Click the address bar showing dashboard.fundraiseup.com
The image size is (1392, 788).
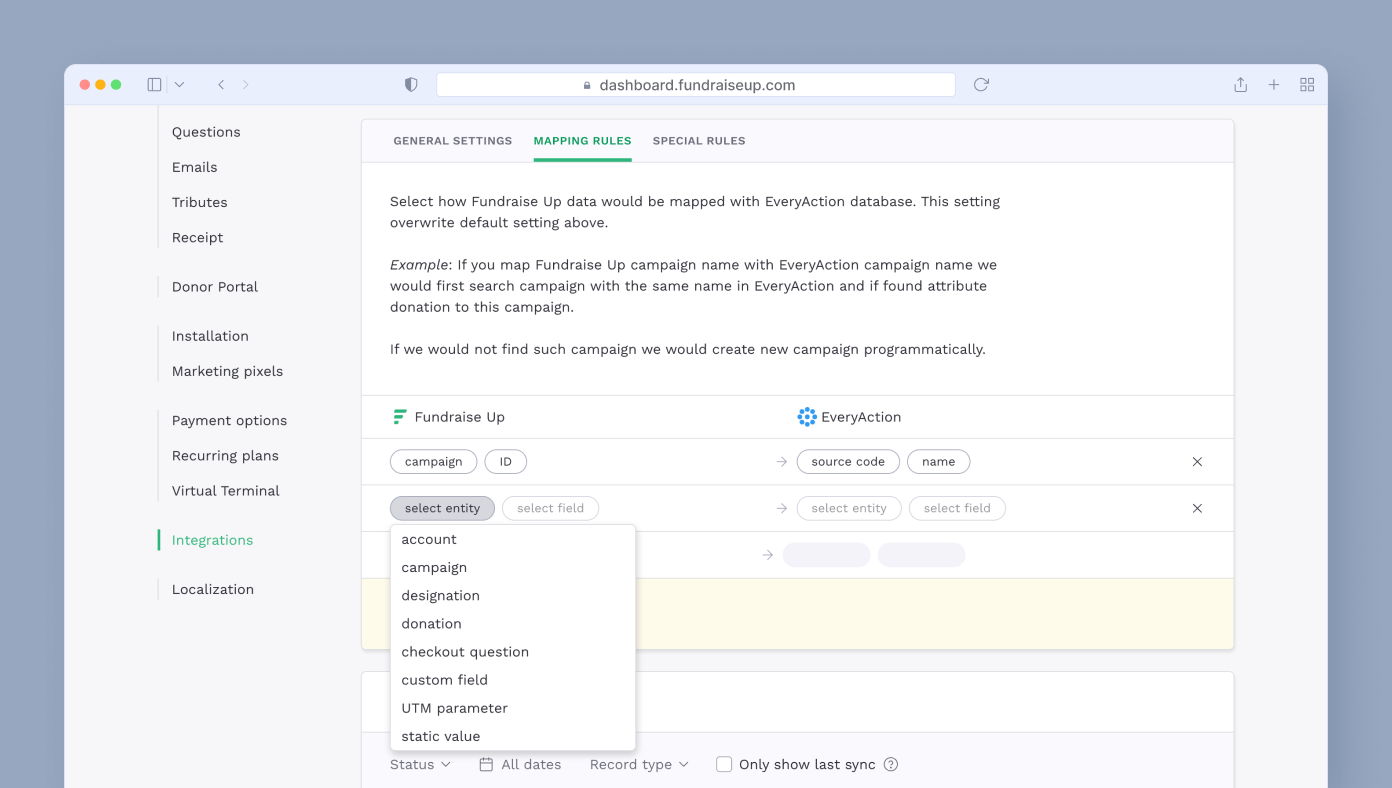696,85
